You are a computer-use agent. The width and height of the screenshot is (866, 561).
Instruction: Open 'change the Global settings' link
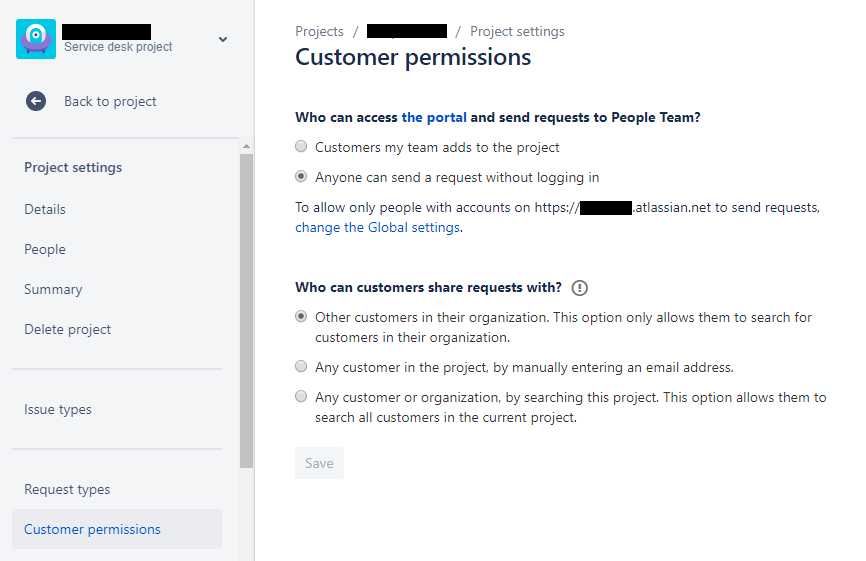click(377, 227)
